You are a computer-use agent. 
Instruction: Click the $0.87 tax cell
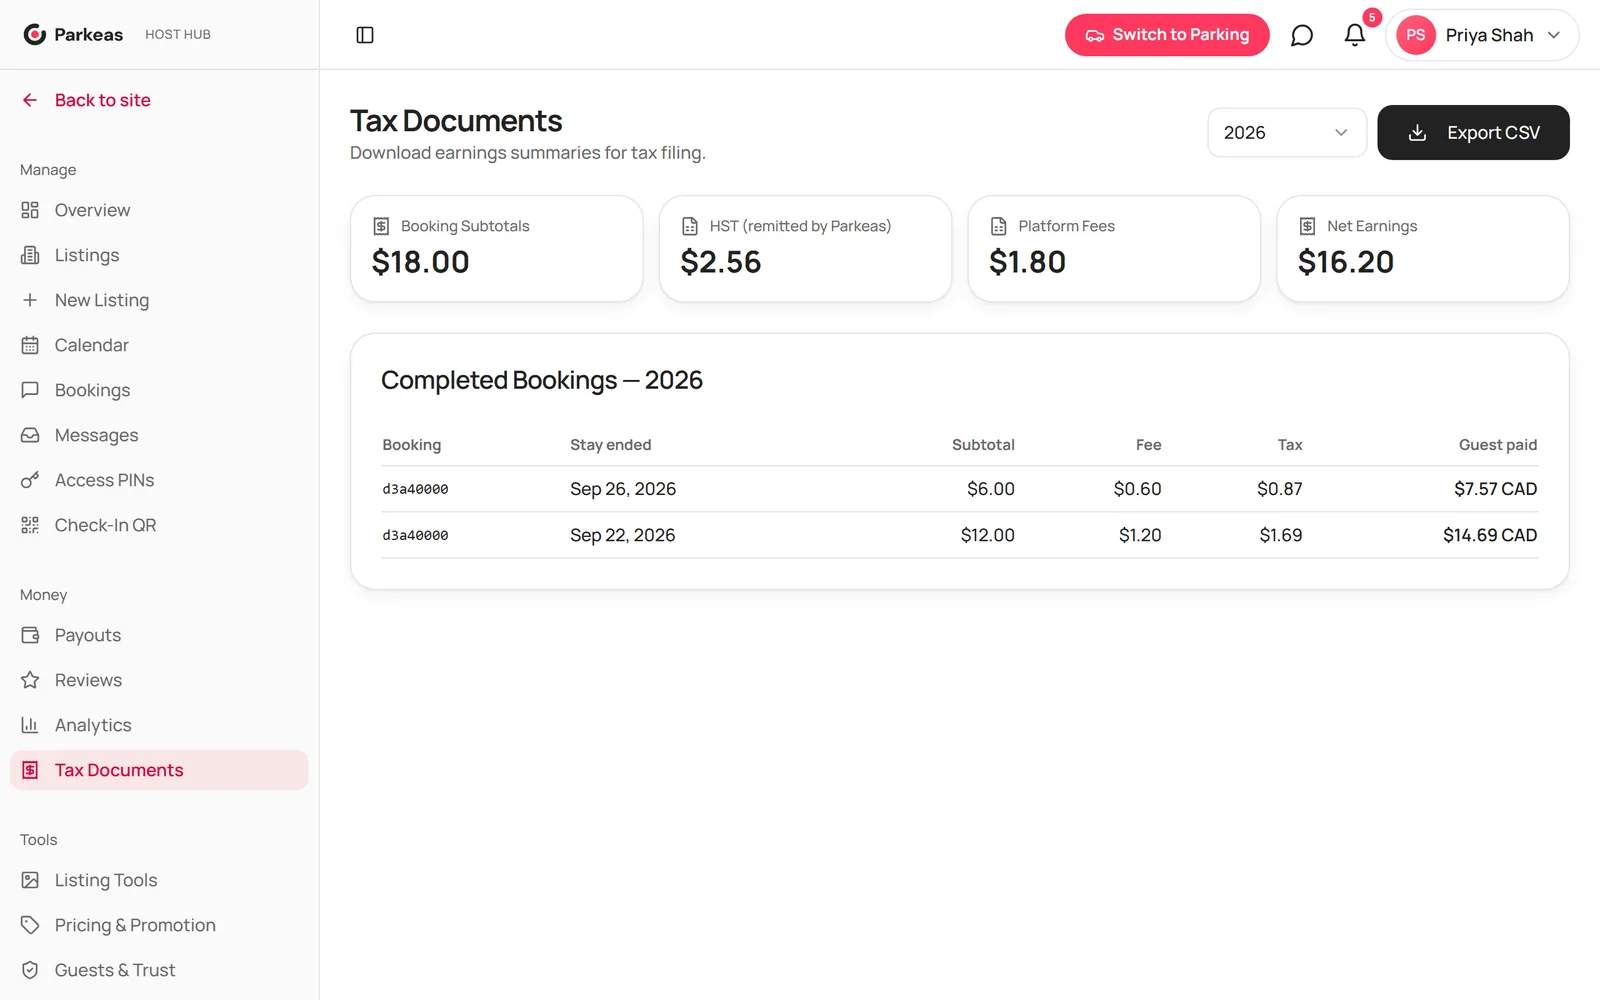(1280, 489)
